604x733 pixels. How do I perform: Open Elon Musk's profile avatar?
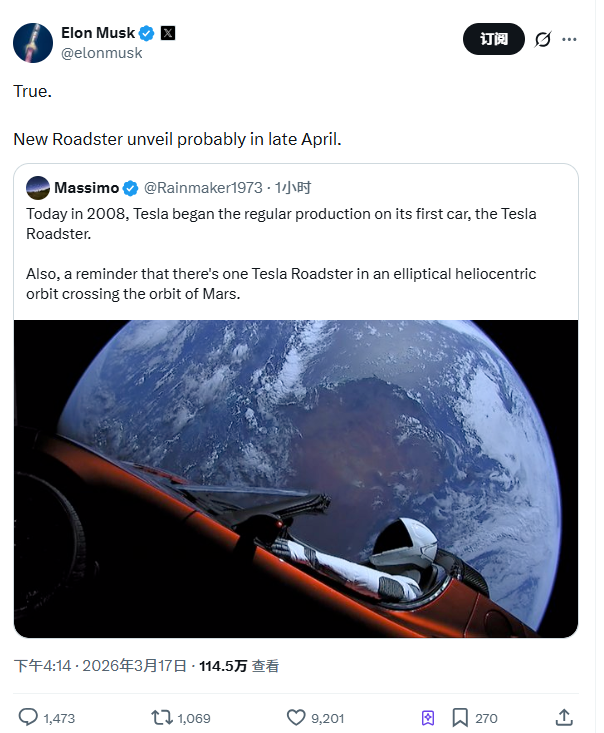pyautogui.click(x=33, y=42)
